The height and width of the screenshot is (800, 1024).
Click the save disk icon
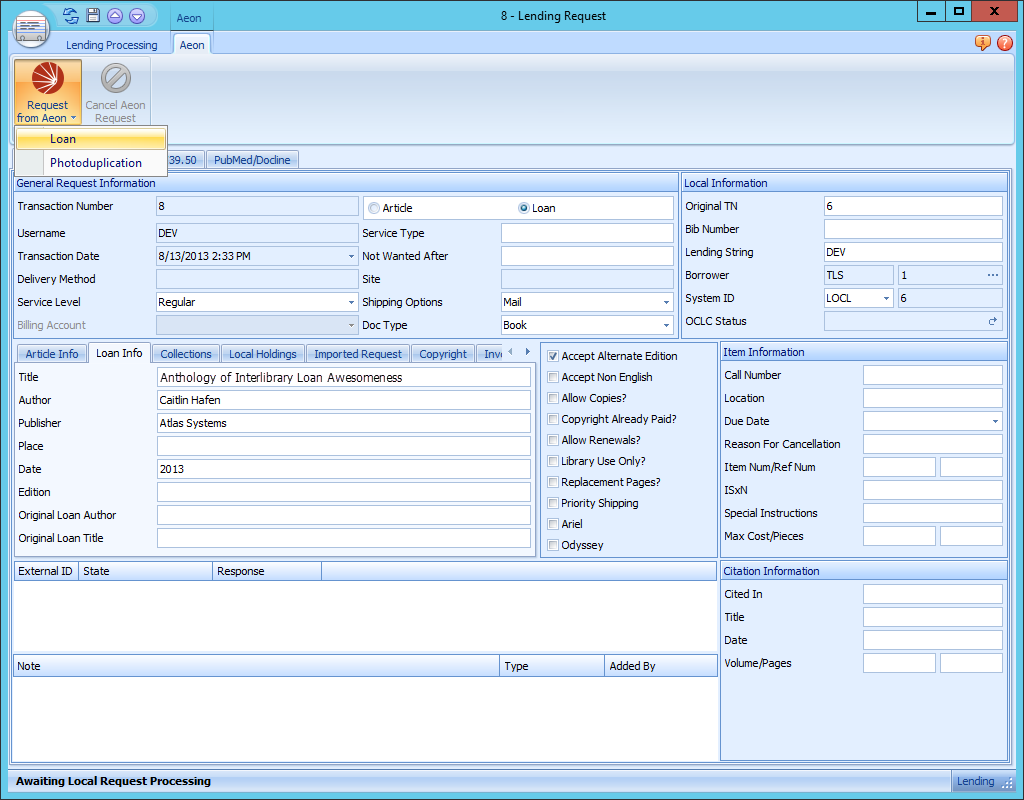93,16
